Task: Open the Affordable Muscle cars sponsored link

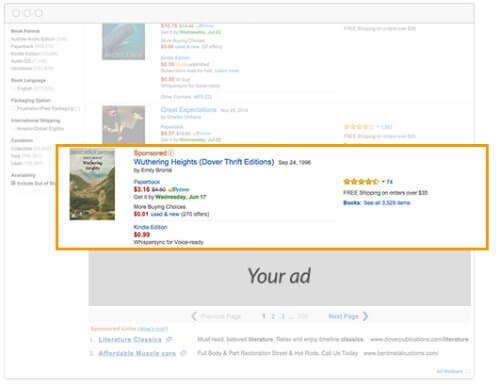Action: (137, 353)
